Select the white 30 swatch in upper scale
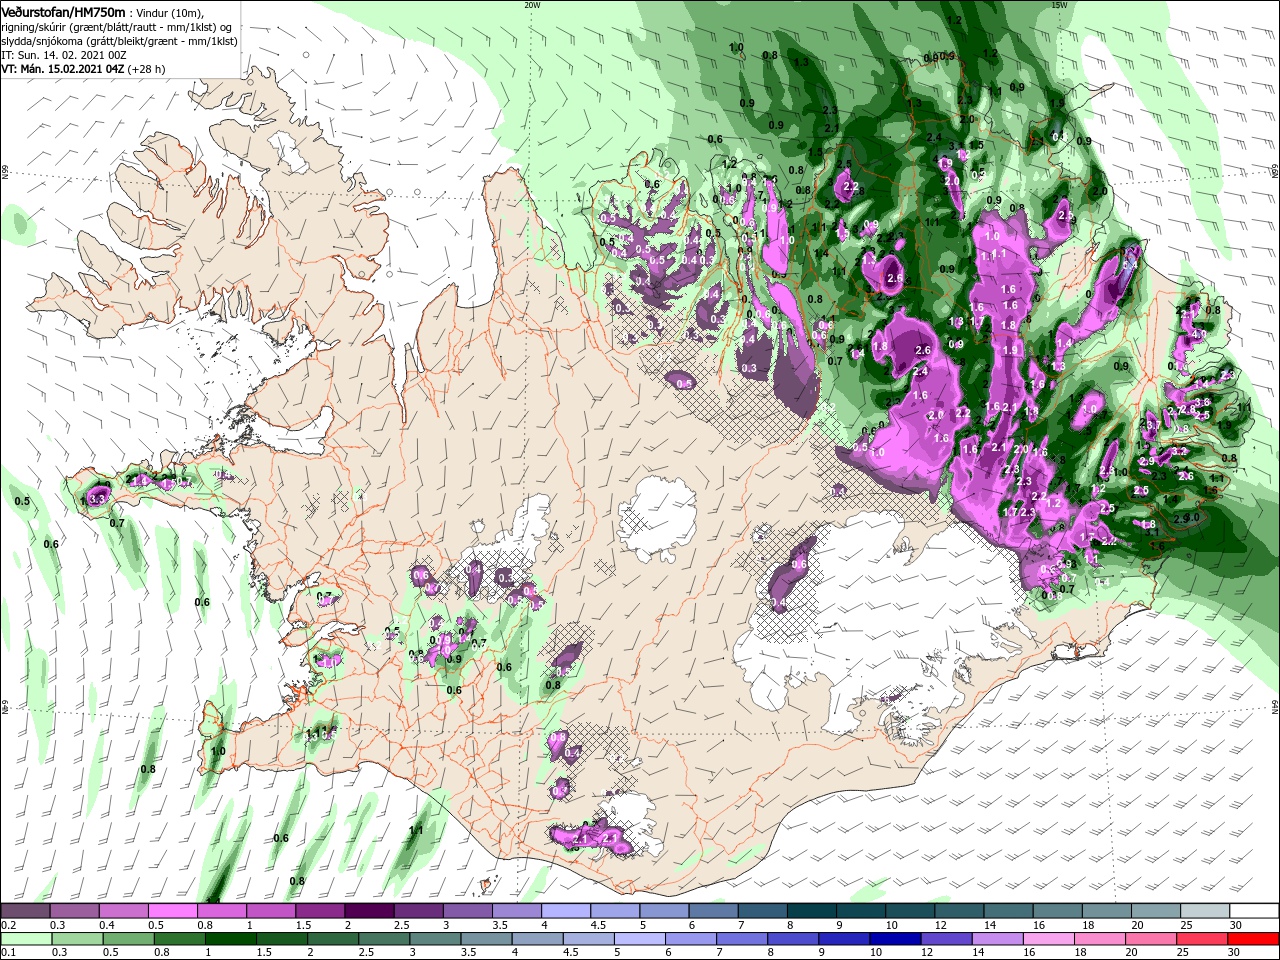Screen dimensions: 1280x960 tap(1254, 911)
